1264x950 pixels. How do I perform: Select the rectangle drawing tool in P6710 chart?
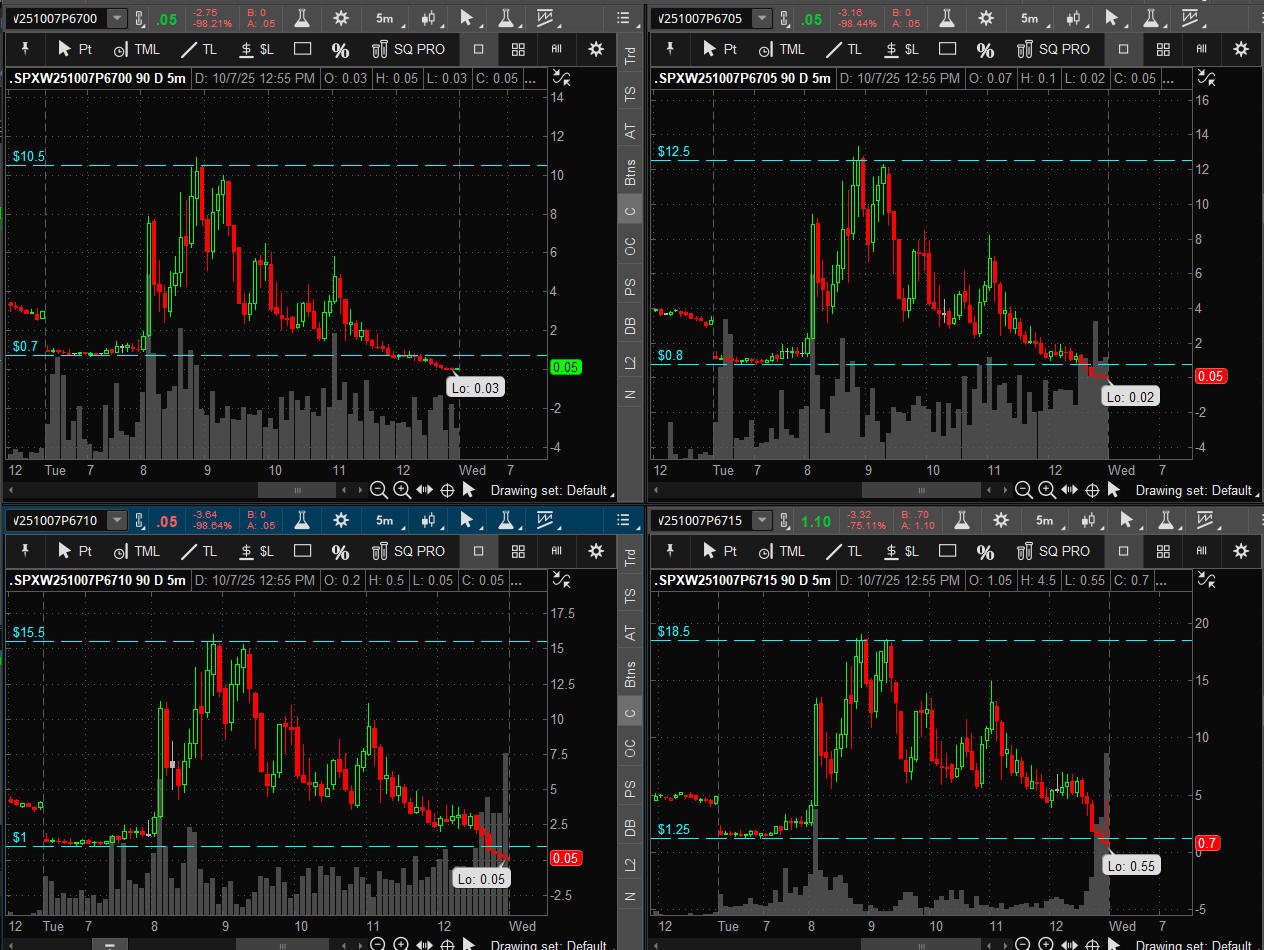(x=302, y=551)
